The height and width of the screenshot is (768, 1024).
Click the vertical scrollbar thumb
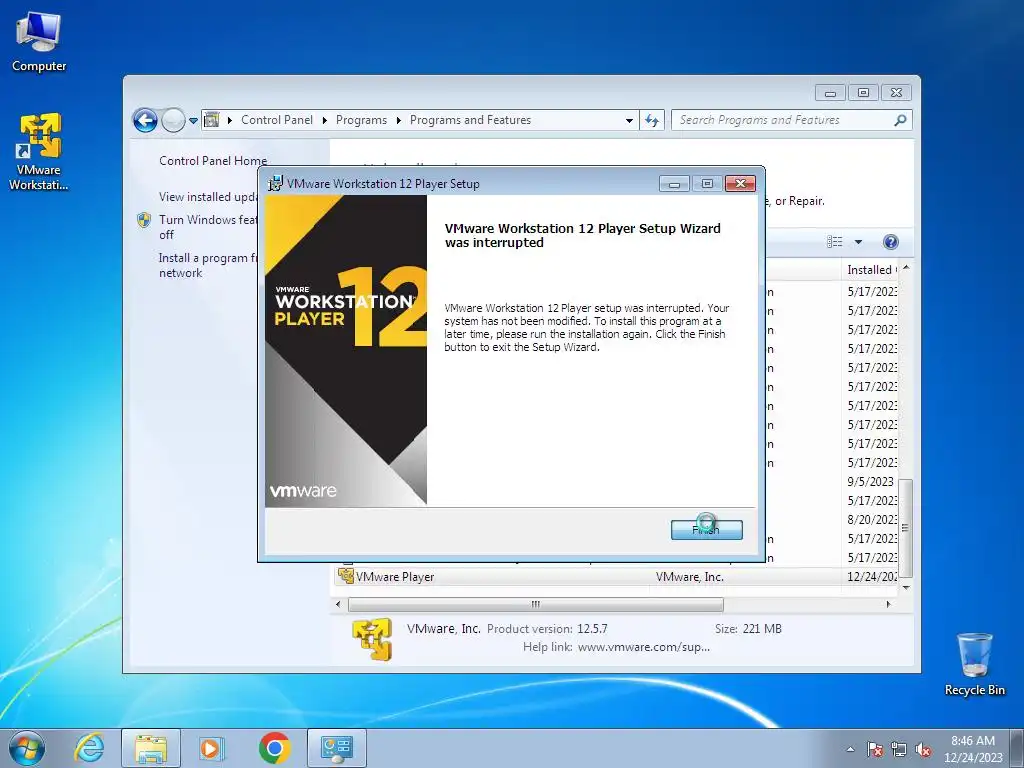(906, 528)
